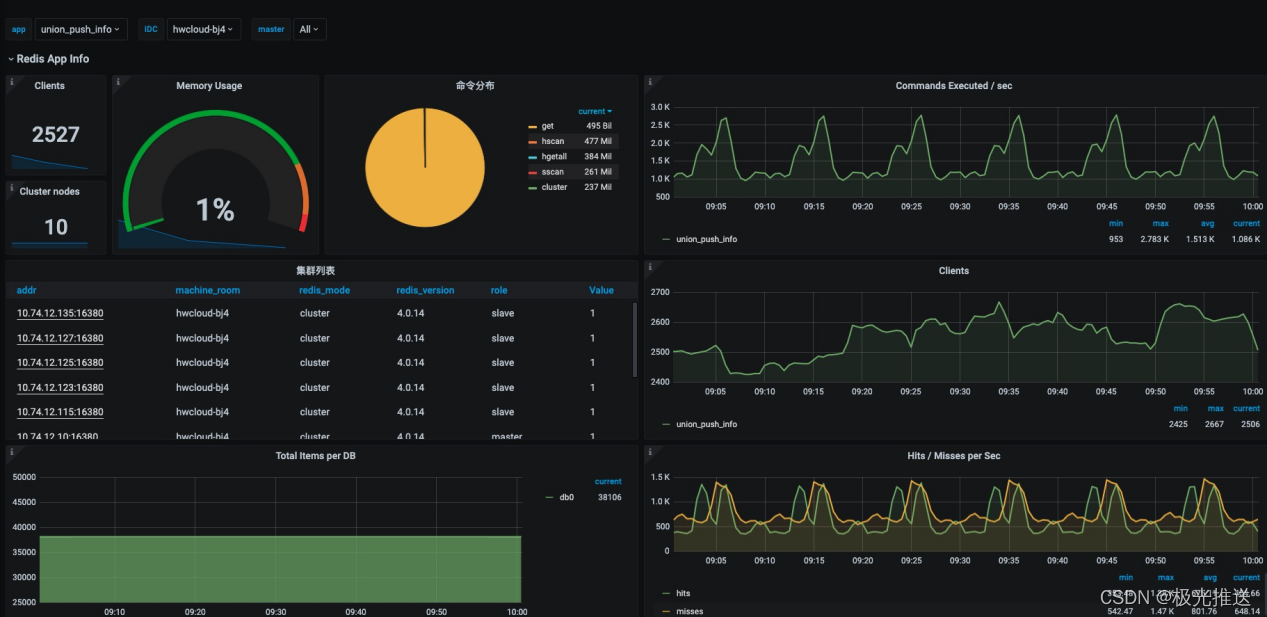
Task: Open the IDC hwcloud-bj4 dropdown
Action: coord(204,29)
